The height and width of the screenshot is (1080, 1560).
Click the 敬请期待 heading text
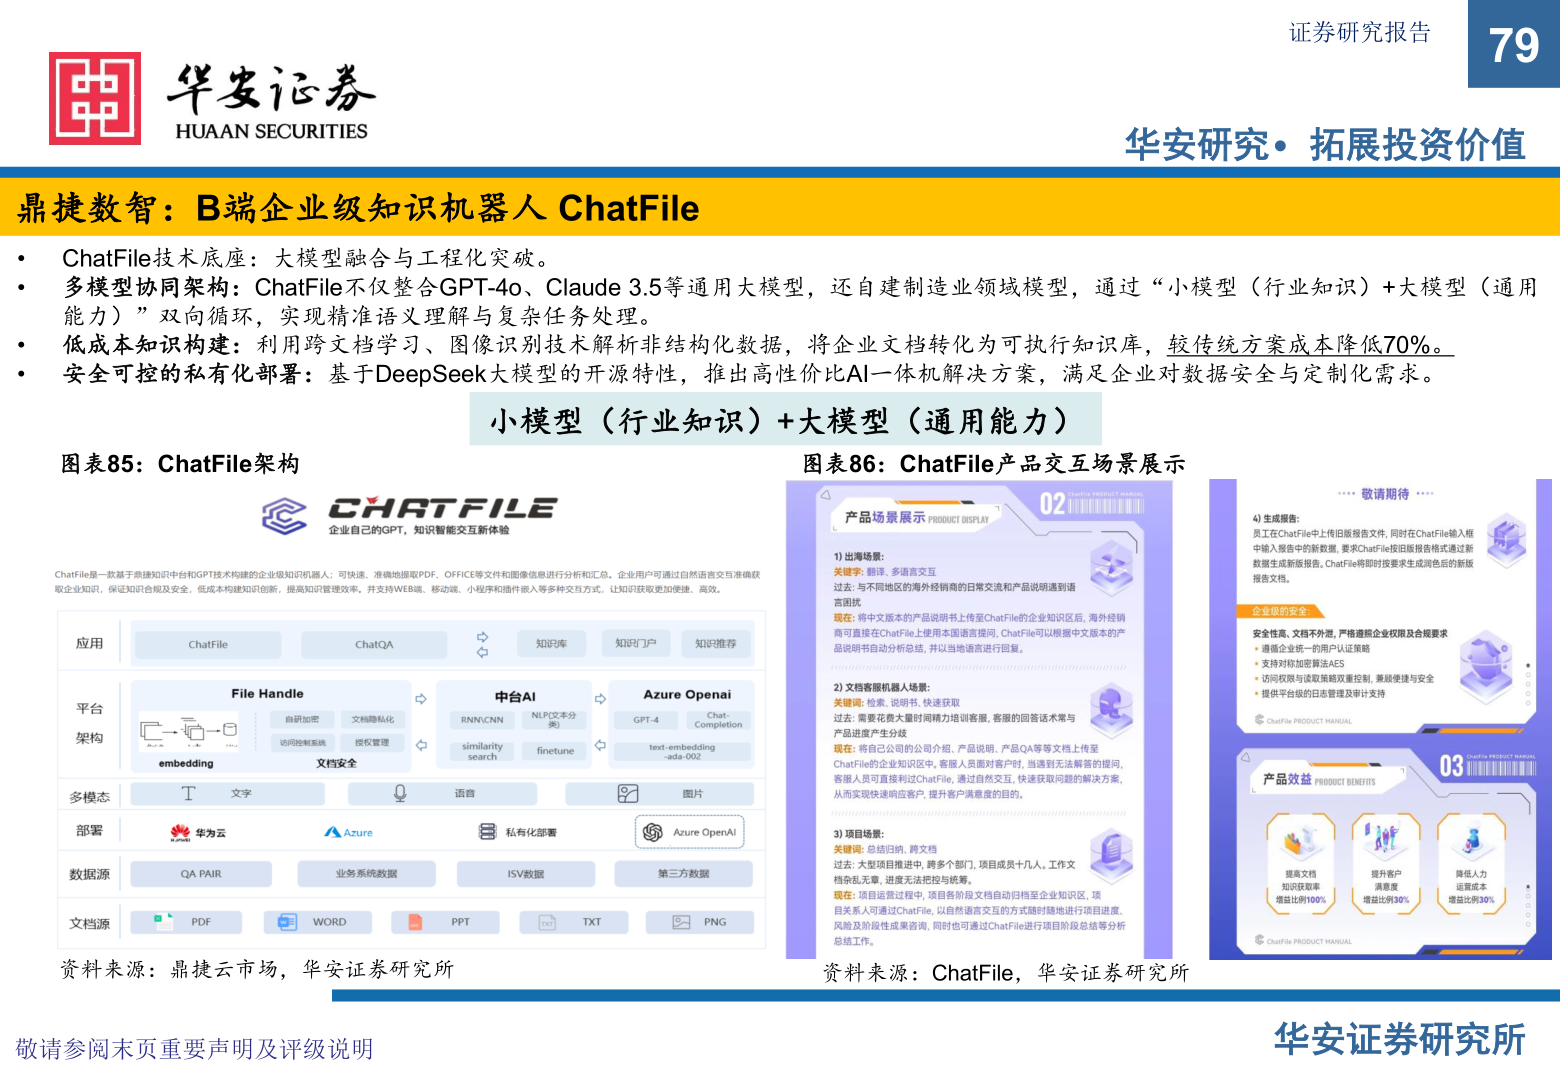[1385, 494]
